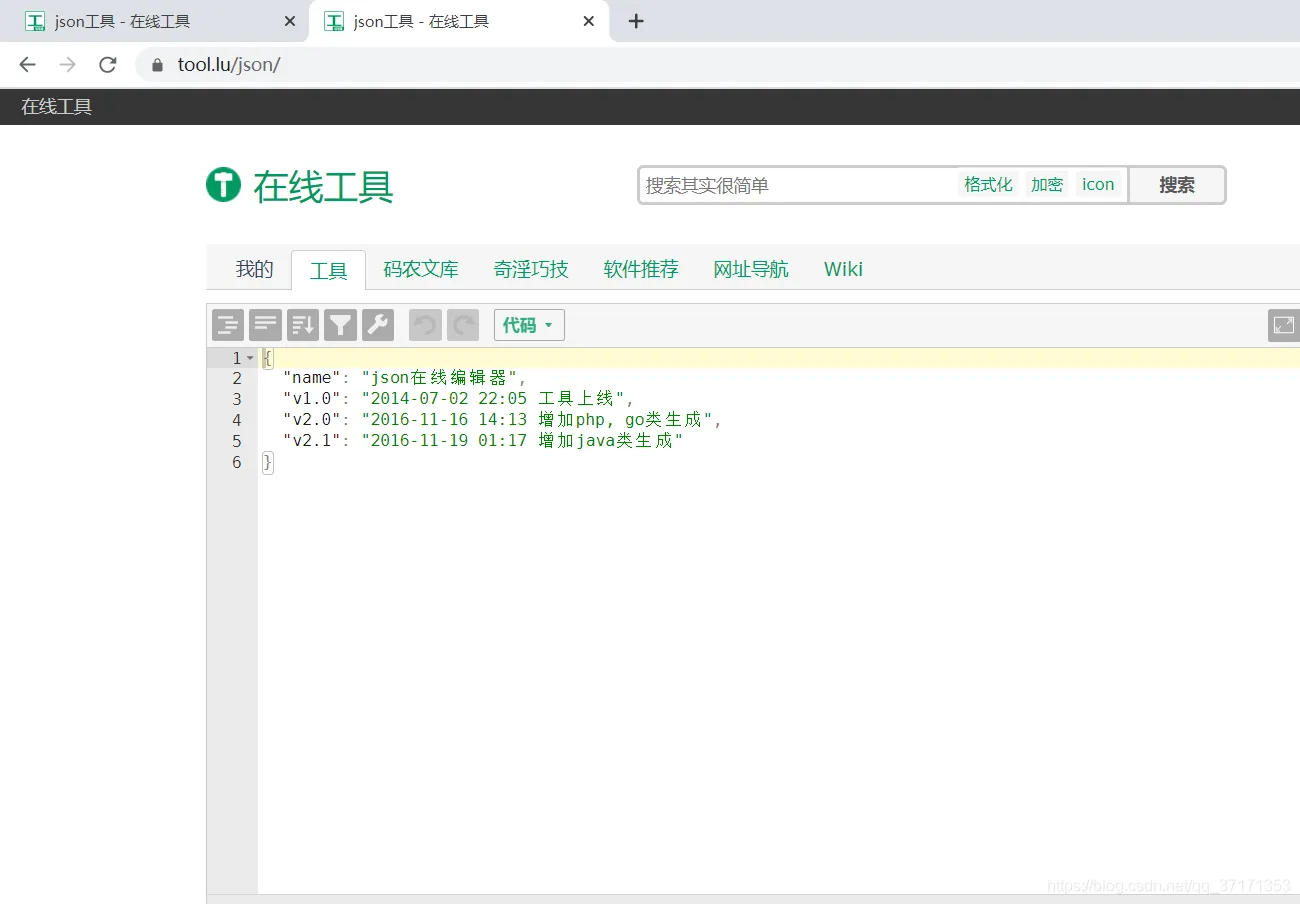
Task: Go back with browser back arrow
Action: click(x=27, y=65)
